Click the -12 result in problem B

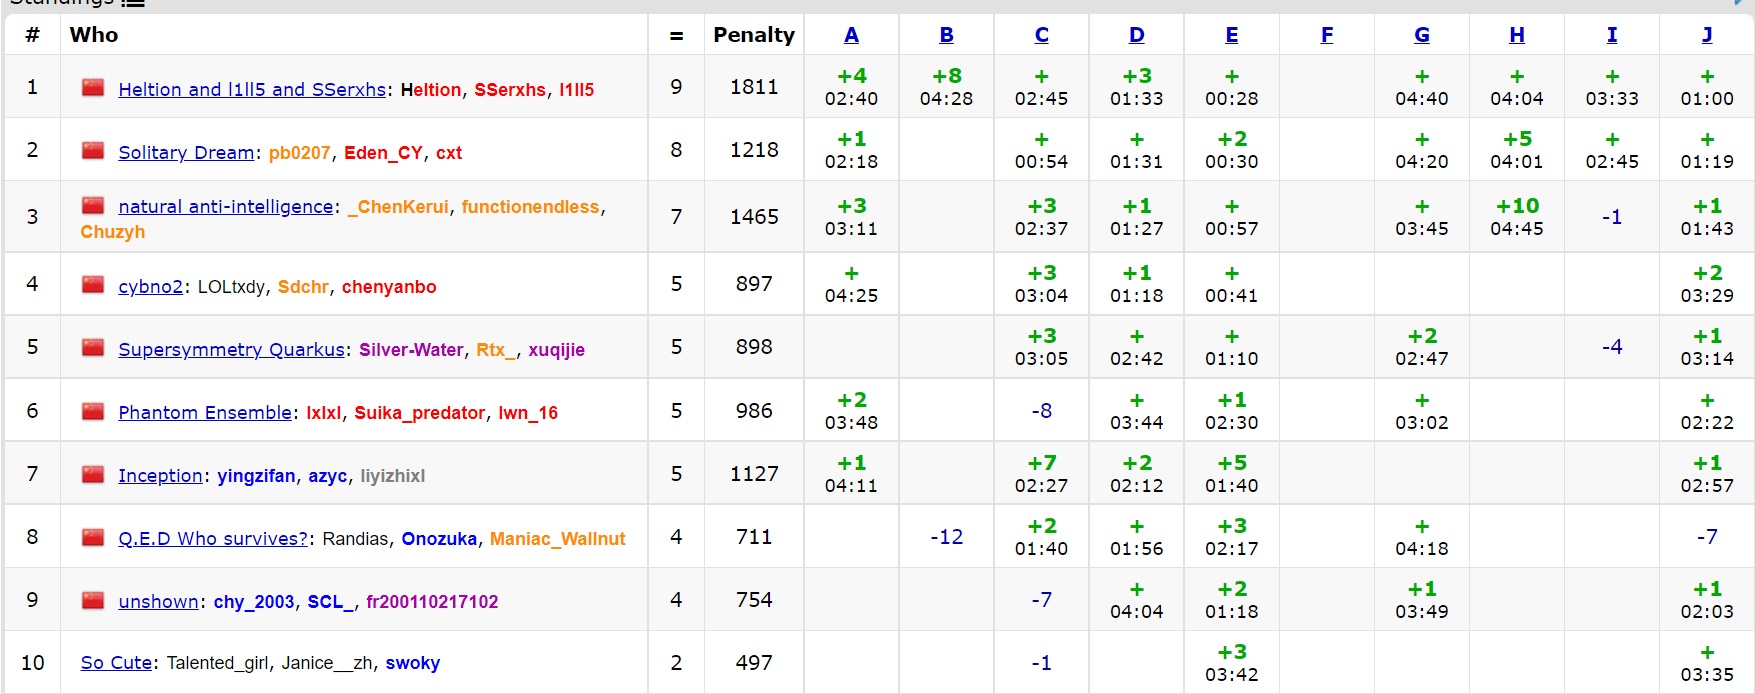coord(946,537)
